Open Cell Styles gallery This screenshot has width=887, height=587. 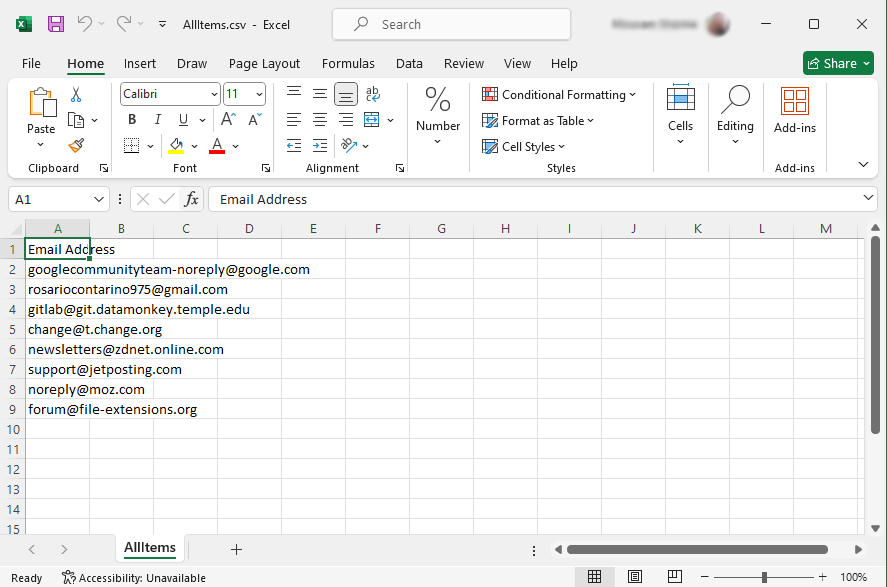pyautogui.click(x=523, y=146)
